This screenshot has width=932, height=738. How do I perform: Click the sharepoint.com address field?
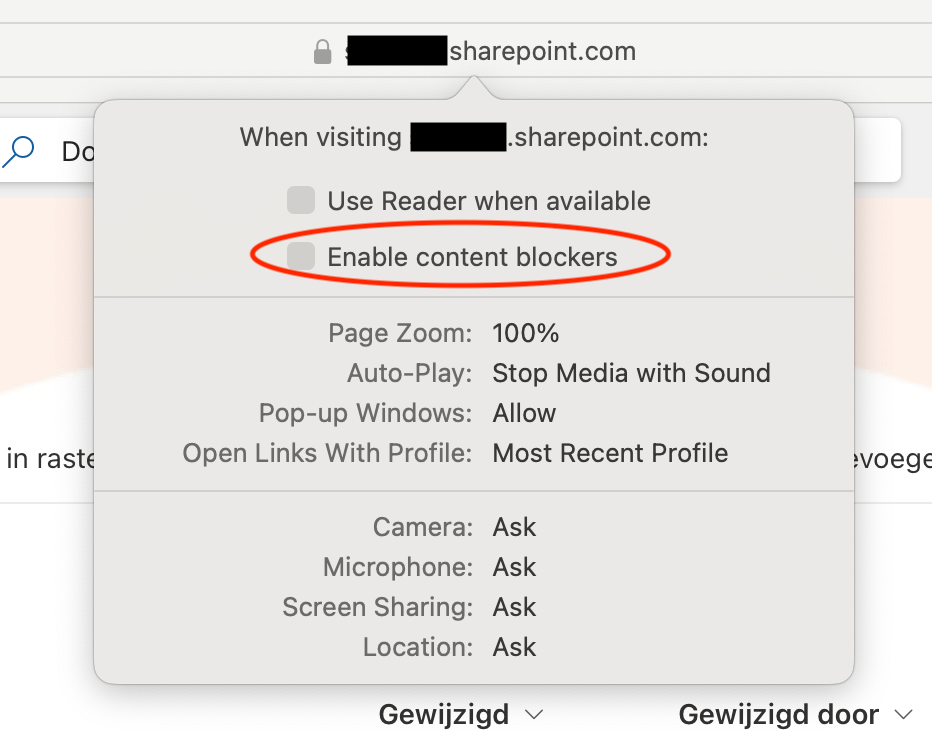click(474, 51)
